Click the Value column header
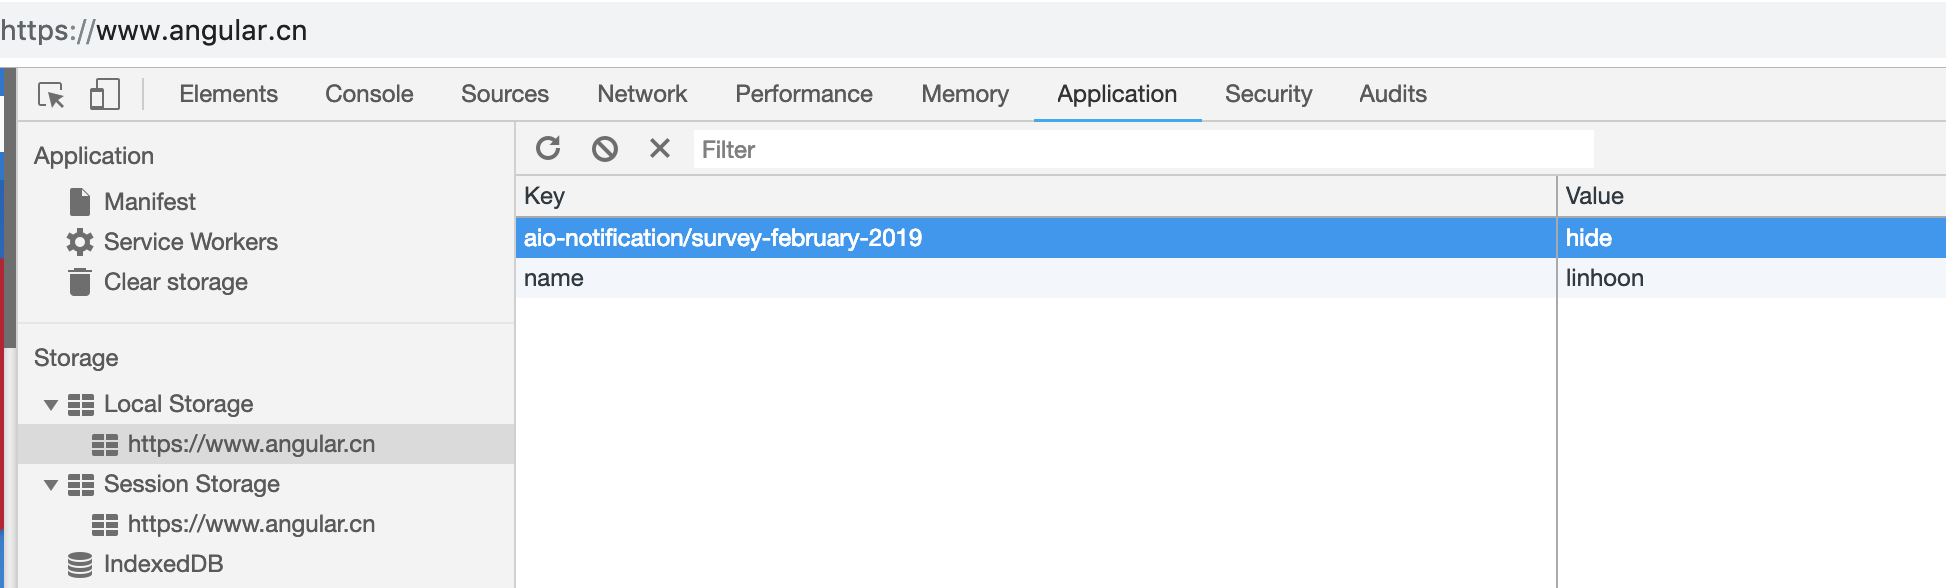Screen dimensions: 1946x588 click(x=1750, y=196)
